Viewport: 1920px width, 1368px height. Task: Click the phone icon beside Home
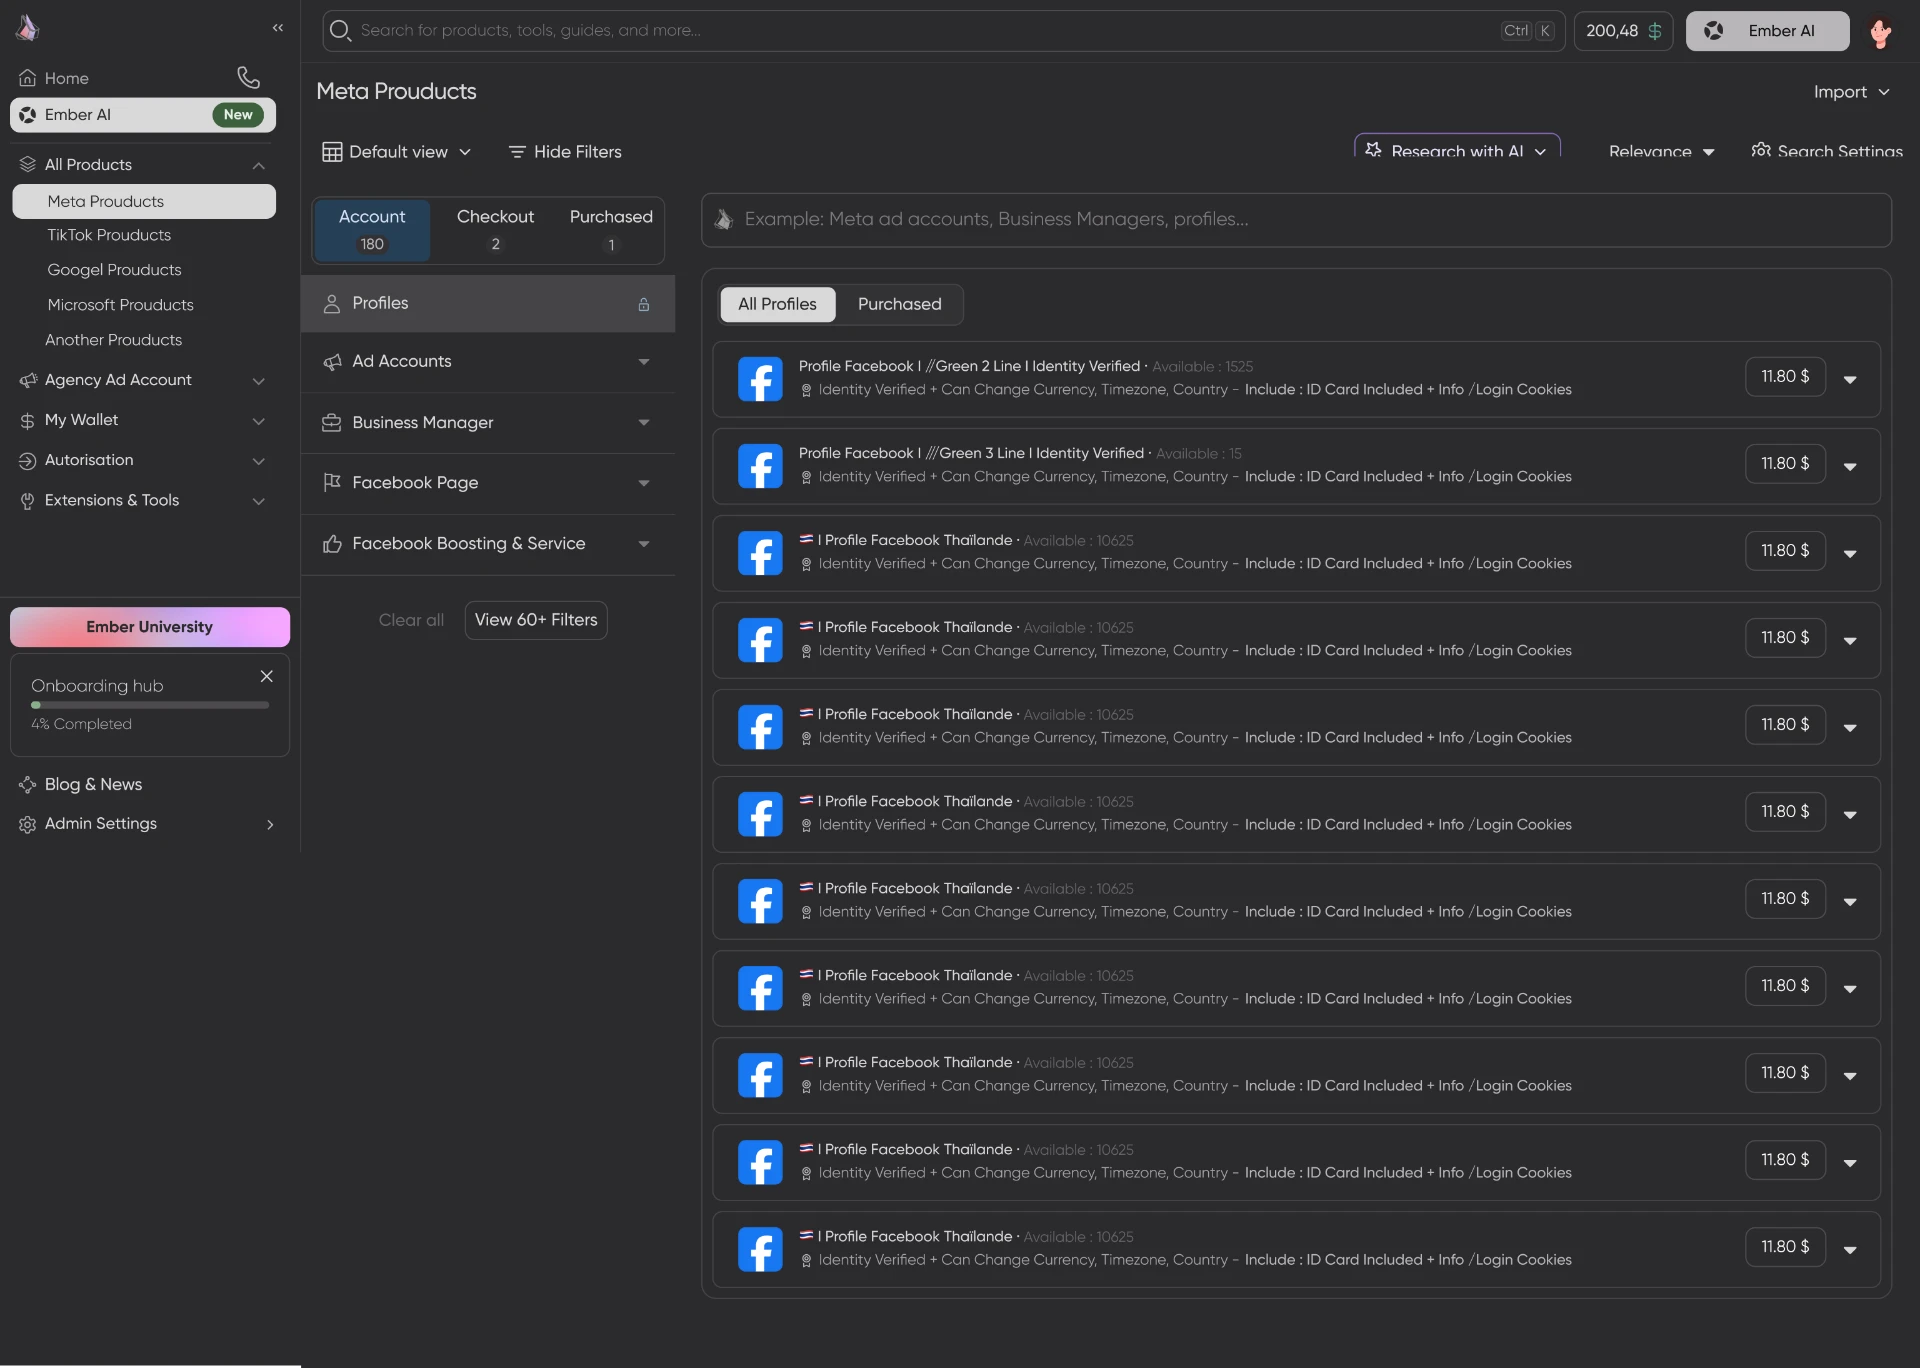click(248, 77)
